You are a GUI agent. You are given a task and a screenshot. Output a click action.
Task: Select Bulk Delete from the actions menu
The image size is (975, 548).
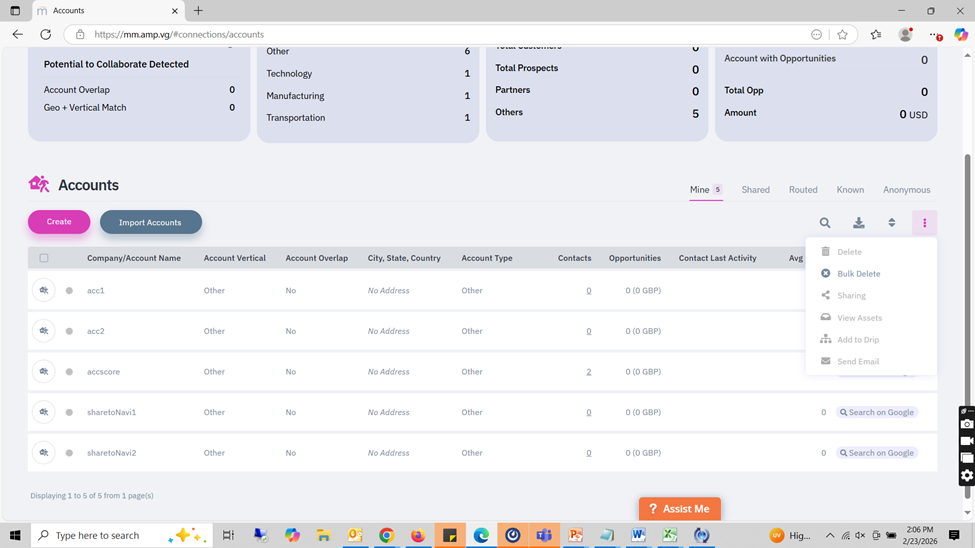(x=858, y=274)
